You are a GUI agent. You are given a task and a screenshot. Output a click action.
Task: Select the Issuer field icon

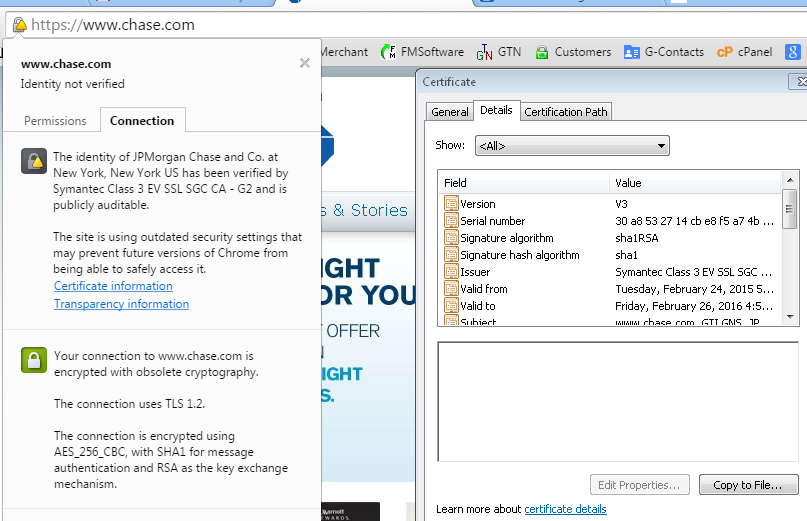(x=451, y=271)
